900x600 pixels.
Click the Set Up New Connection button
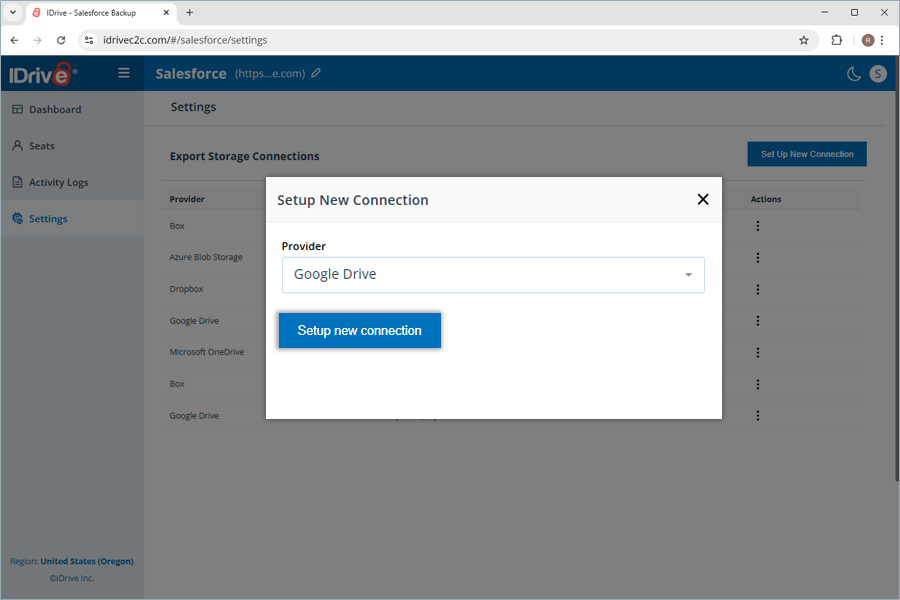tap(807, 154)
